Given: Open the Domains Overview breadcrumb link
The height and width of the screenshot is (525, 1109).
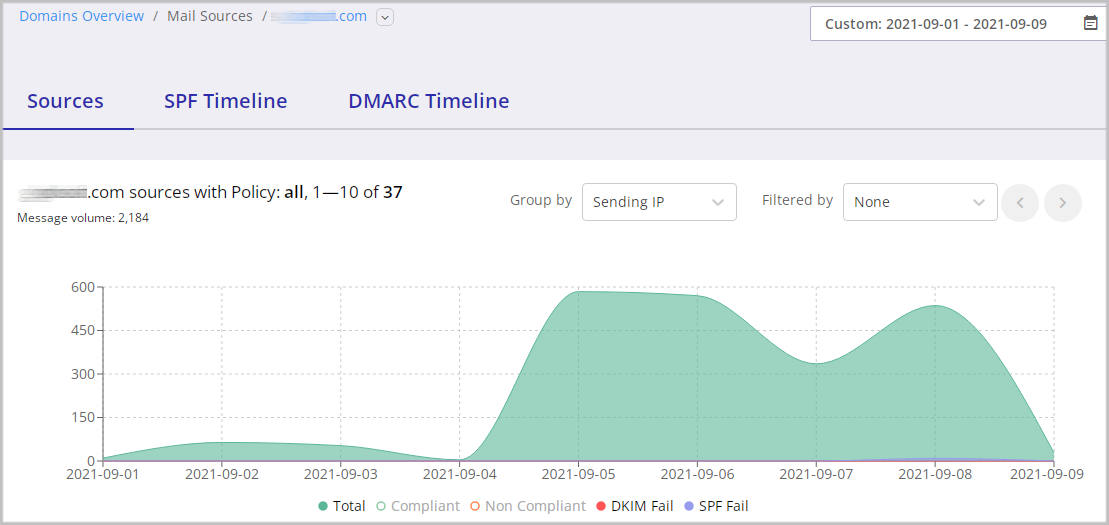Looking at the screenshot, I should pos(82,16).
